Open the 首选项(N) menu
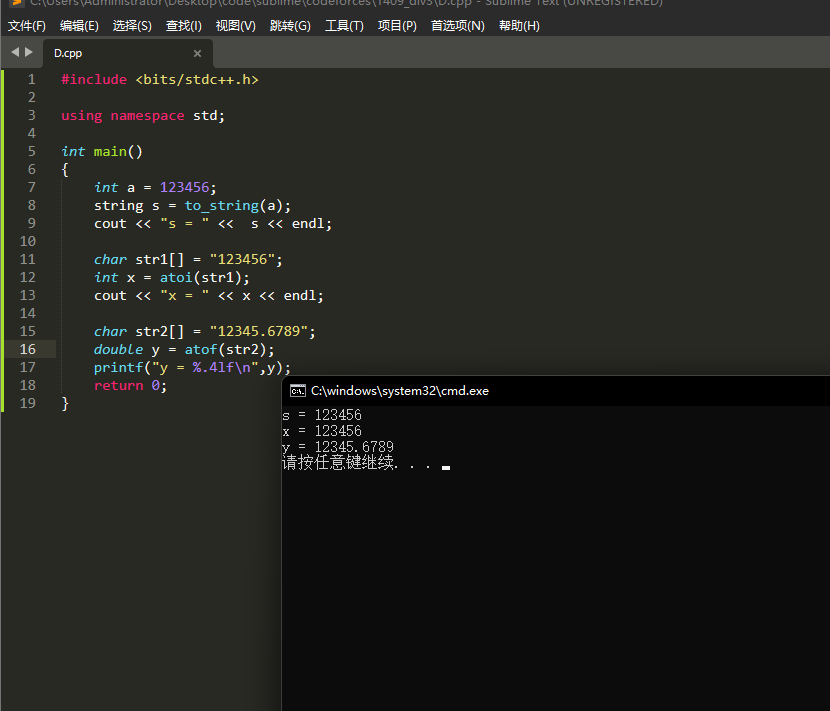Screen dimensions: 830x711 (x=458, y=25)
